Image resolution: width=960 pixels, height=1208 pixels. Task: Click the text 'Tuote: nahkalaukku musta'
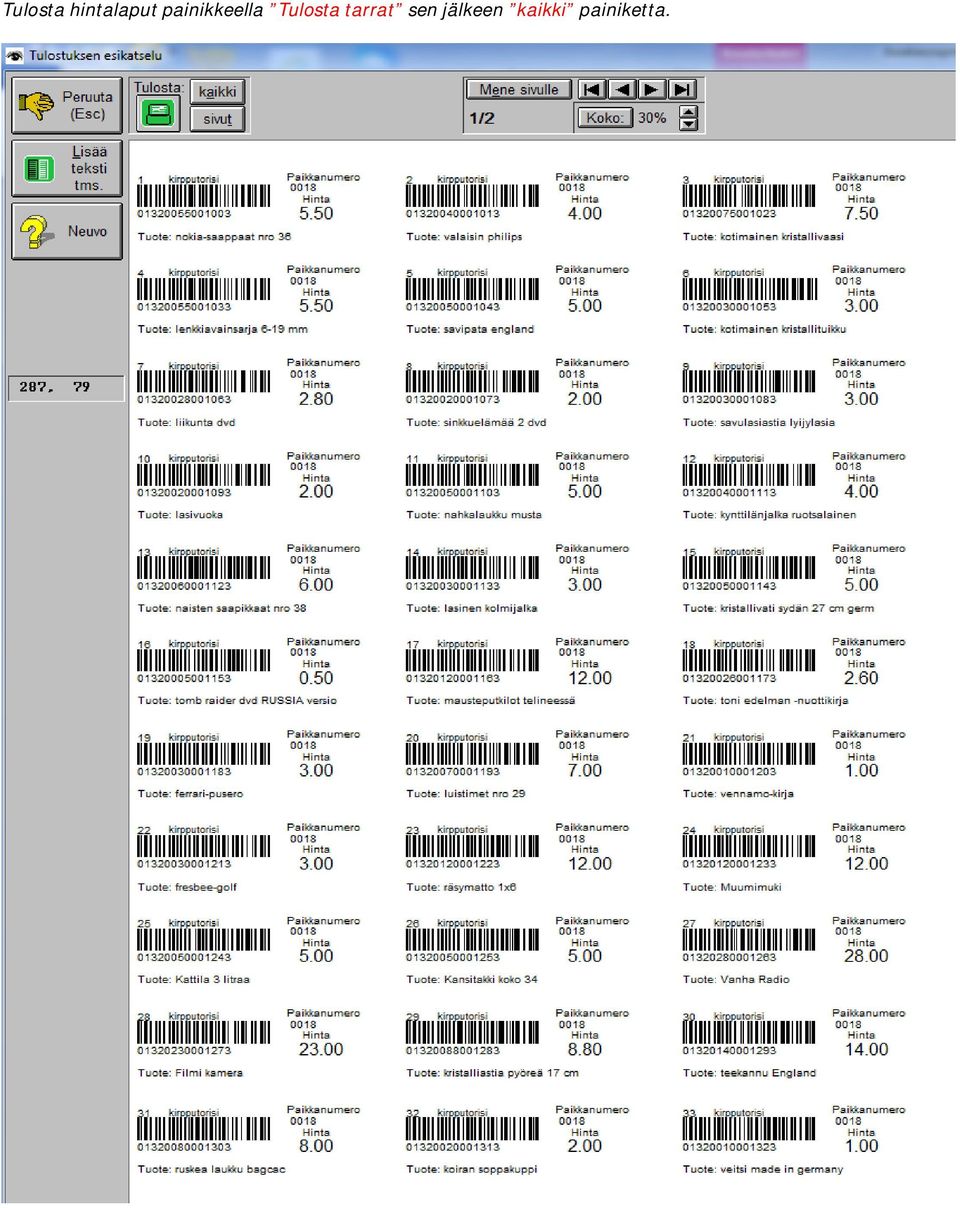point(474,515)
